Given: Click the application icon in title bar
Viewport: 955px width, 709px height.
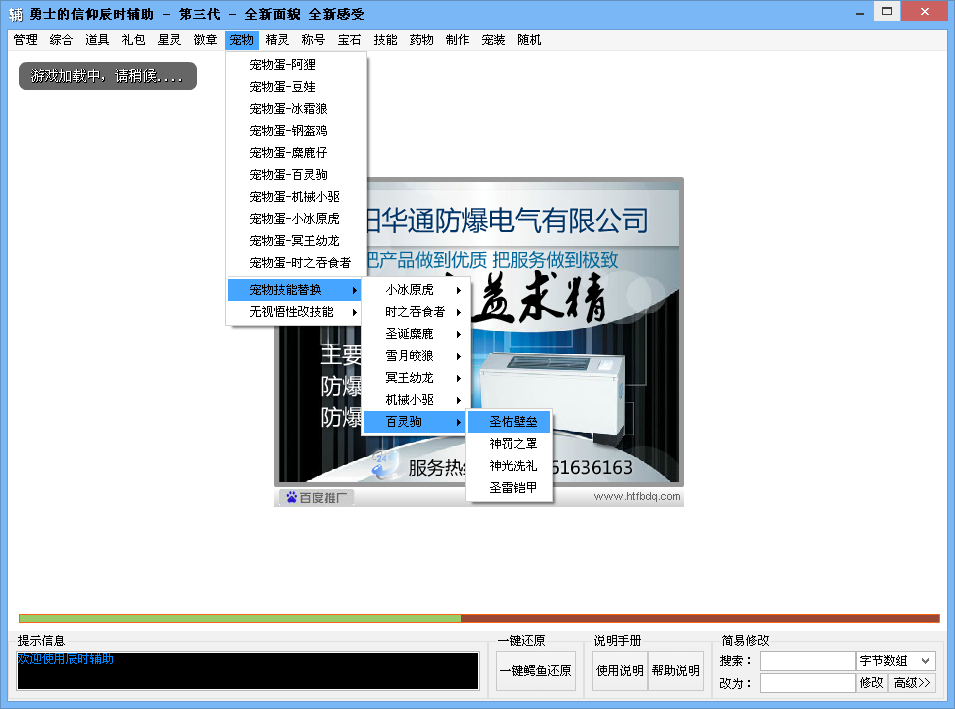Looking at the screenshot, I should tap(16, 14).
